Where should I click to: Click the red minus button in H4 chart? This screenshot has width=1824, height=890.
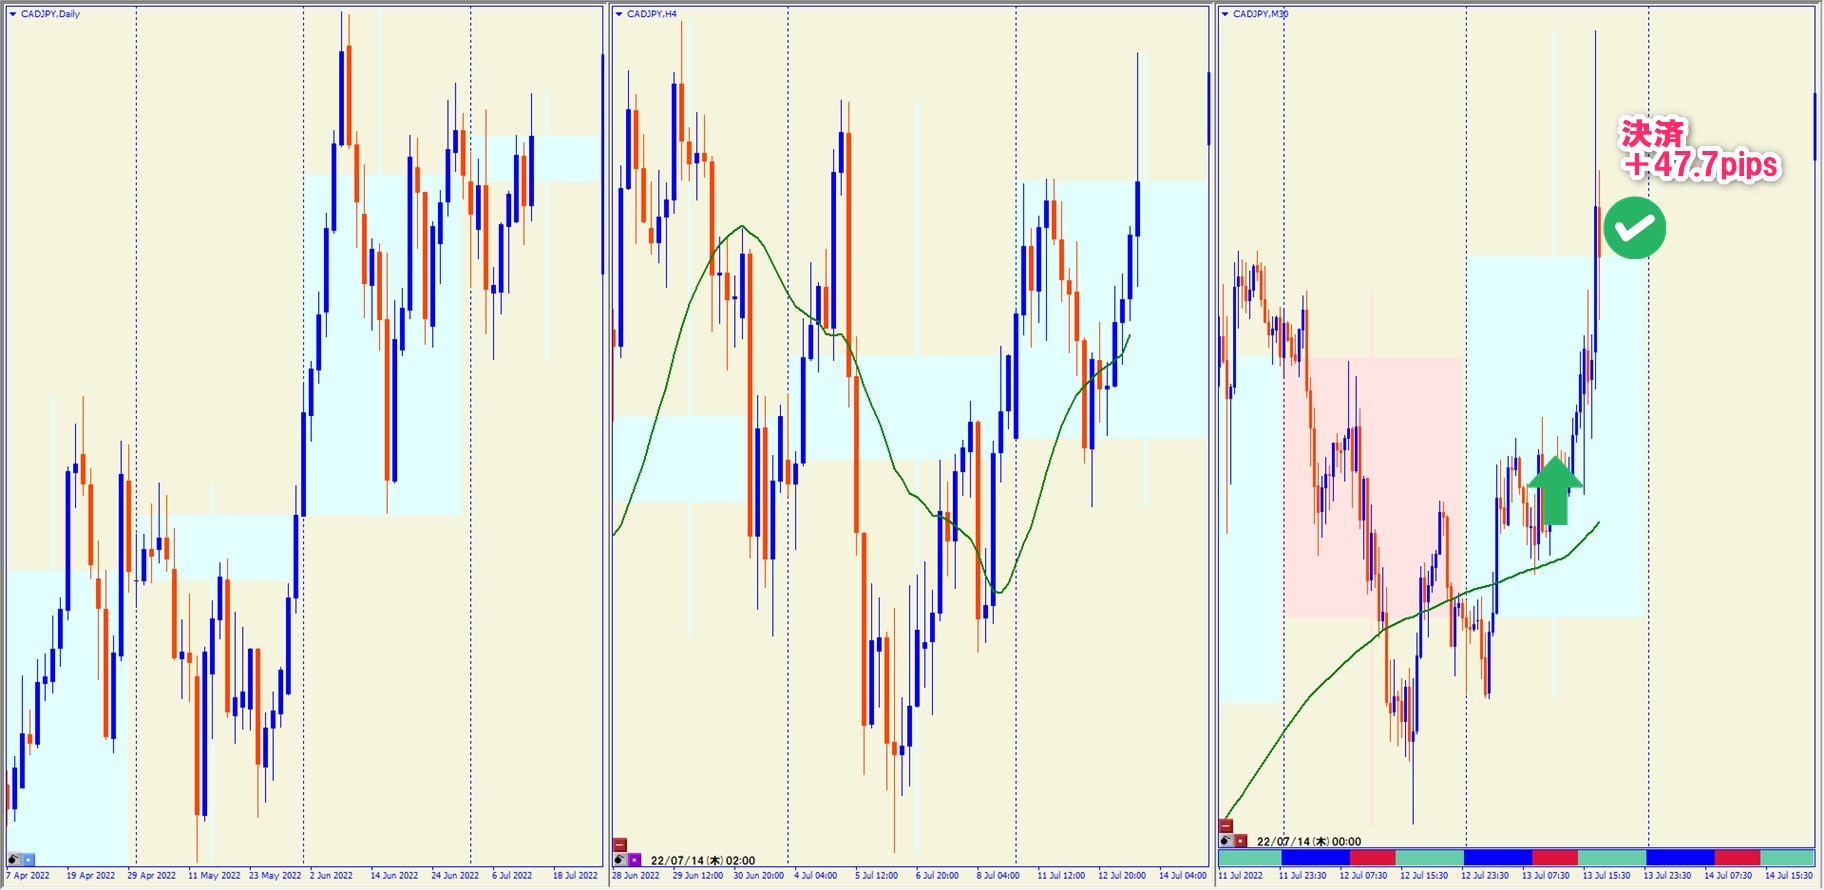tap(620, 845)
